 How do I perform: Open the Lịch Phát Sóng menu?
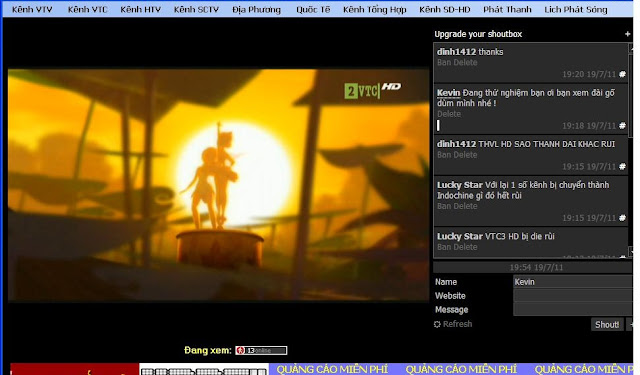(x=576, y=9)
